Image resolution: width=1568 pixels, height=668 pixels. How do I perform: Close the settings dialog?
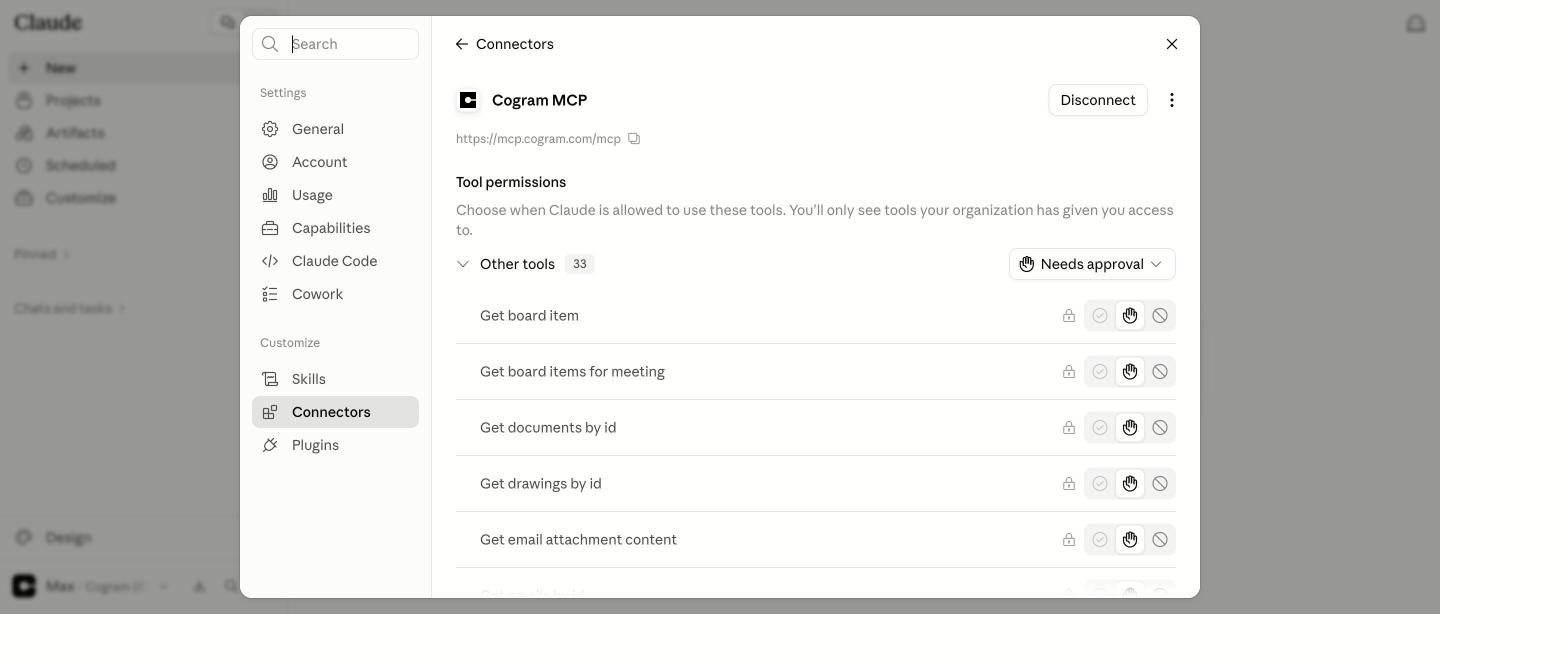point(1172,44)
